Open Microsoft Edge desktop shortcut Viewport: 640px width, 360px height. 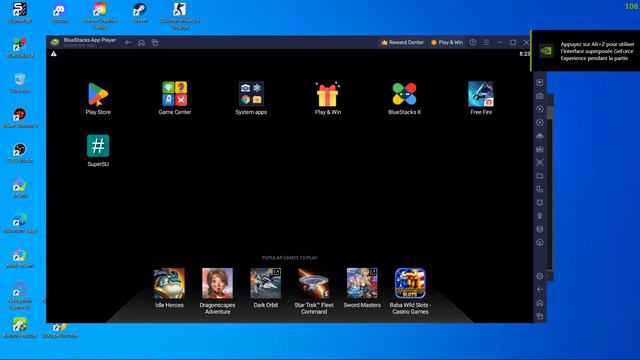(x=20, y=223)
